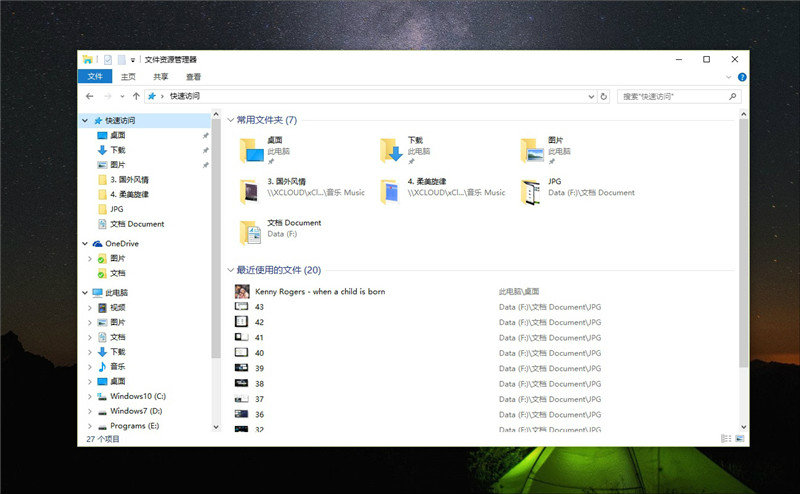Open the 文件 menu tab
Image resolution: width=800 pixels, height=494 pixels.
(x=95, y=77)
